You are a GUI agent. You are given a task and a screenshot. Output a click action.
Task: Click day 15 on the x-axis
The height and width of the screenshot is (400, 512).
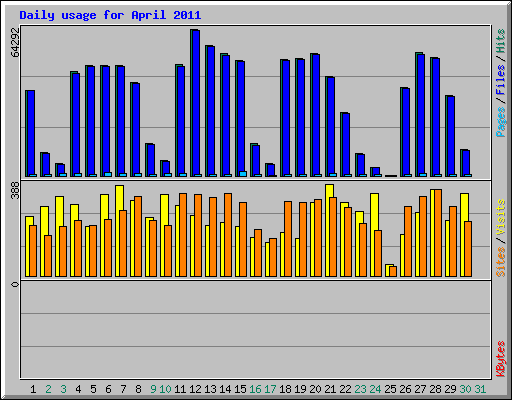pos(240,389)
